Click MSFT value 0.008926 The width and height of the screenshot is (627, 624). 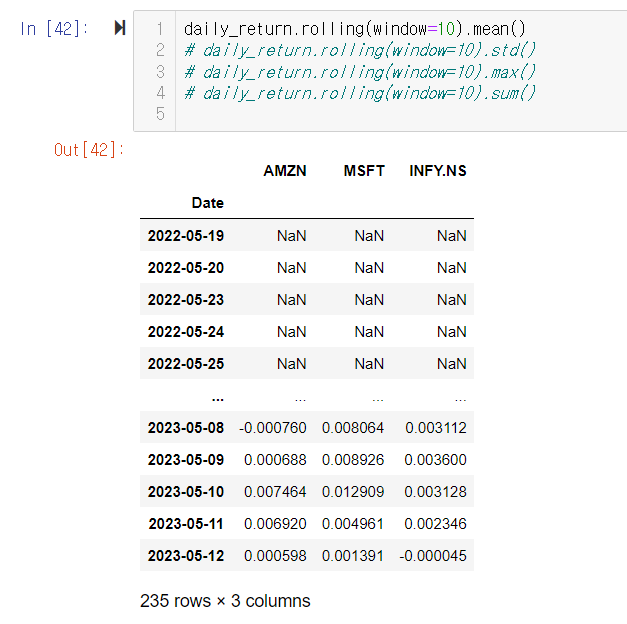tap(353, 460)
